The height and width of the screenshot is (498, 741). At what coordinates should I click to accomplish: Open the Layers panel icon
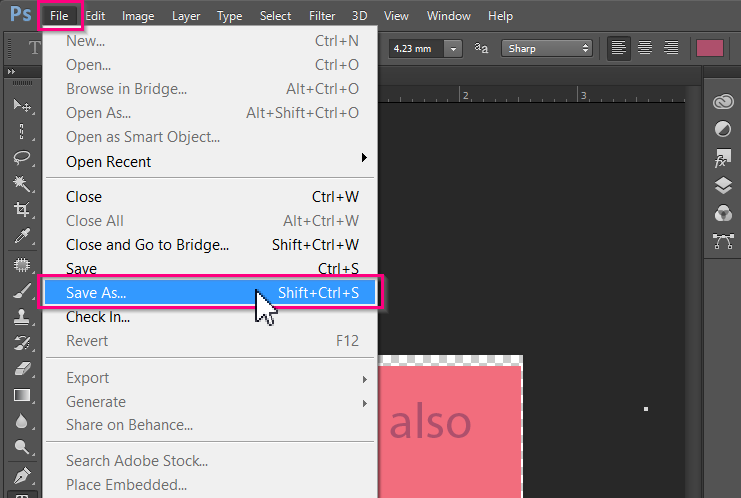coord(723,185)
